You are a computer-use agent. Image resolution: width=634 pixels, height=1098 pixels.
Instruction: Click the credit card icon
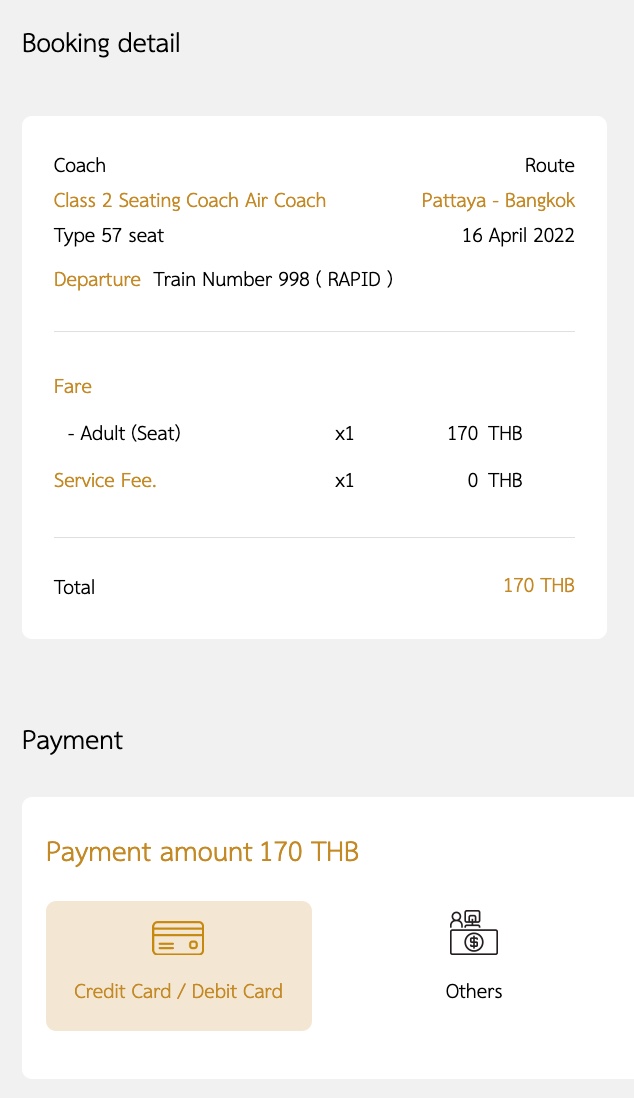point(178,938)
